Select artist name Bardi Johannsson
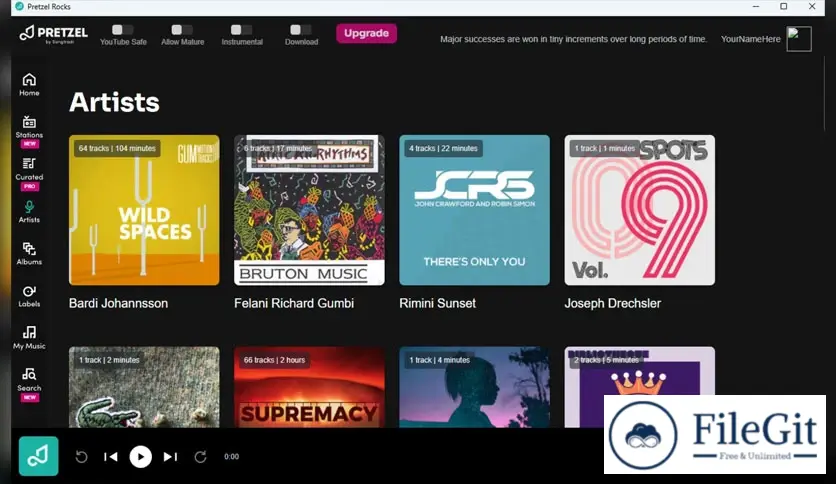 click(x=118, y=303)
